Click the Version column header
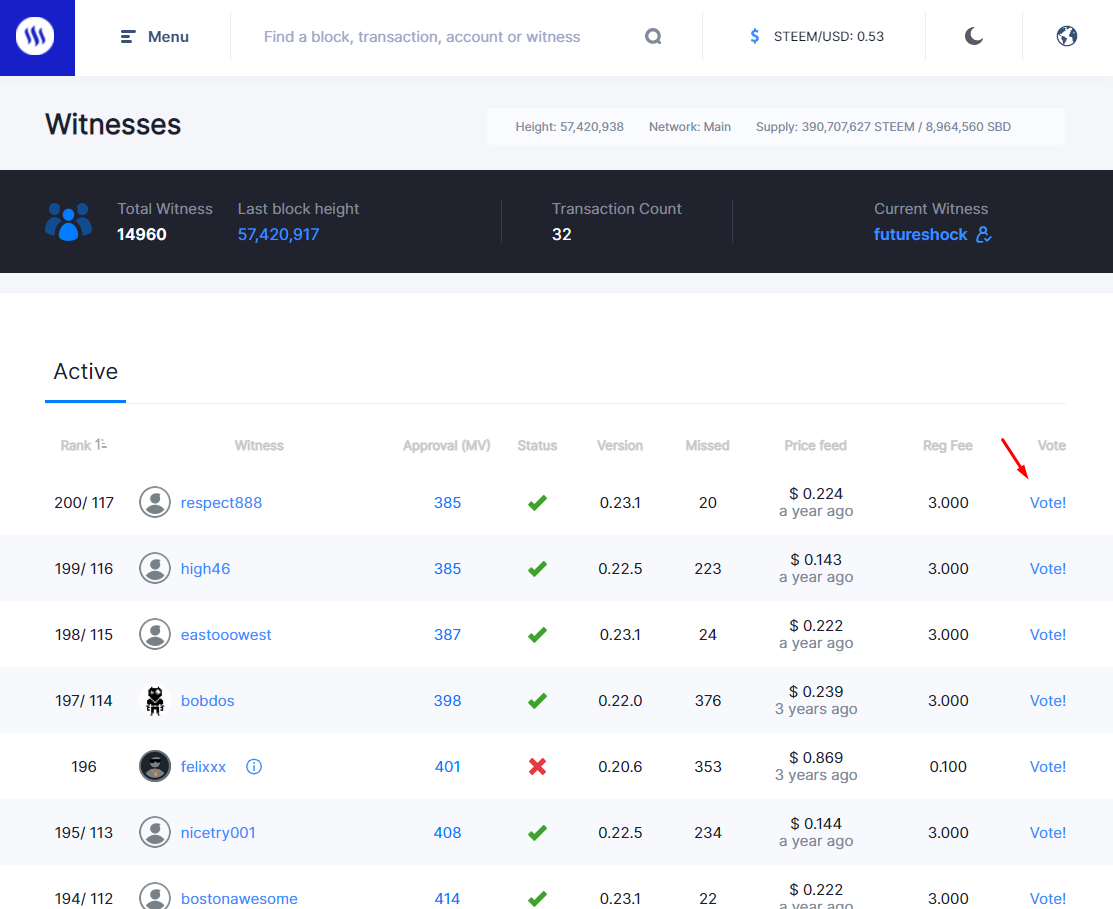 pyautogui.click(x=620, y=446)
